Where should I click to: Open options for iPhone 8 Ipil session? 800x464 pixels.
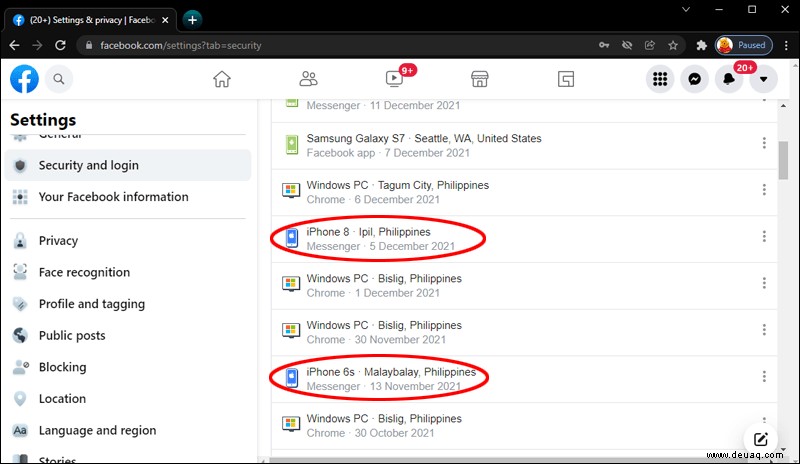pyautogui.click(x=764, y=236)
